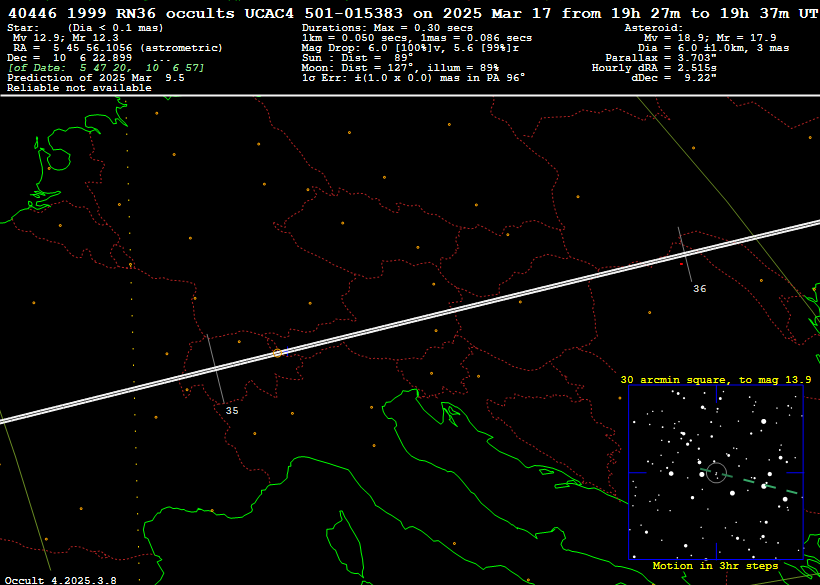The height and width of the screenshot is (585, 820).
Task: Select 'Durations: Max = 0.30 secs'
Action: point(387,28)
